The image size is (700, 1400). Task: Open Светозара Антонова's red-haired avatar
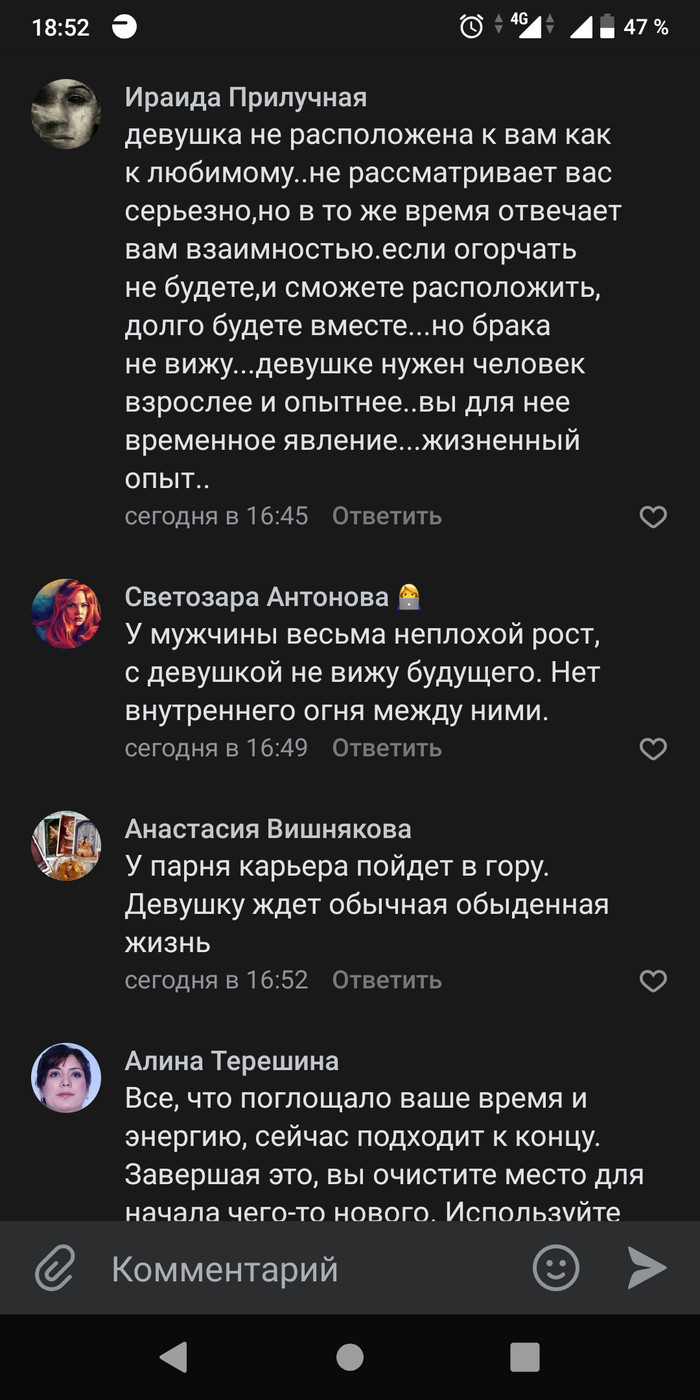67,614
